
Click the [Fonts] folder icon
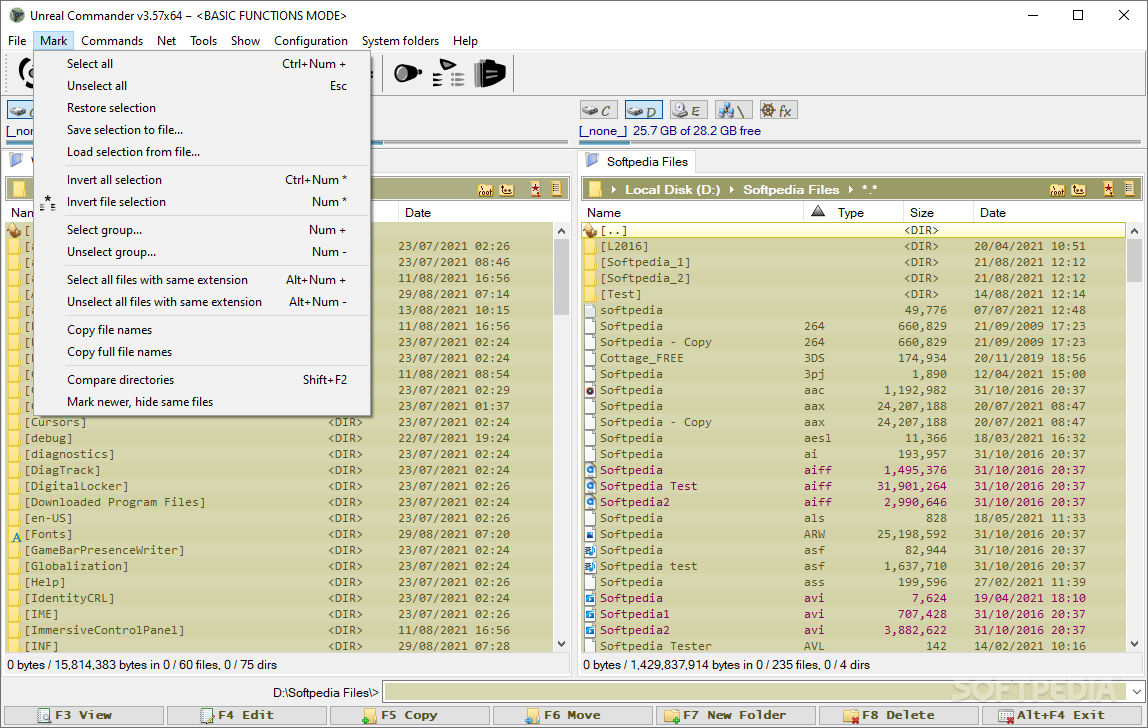click(16, 535)
